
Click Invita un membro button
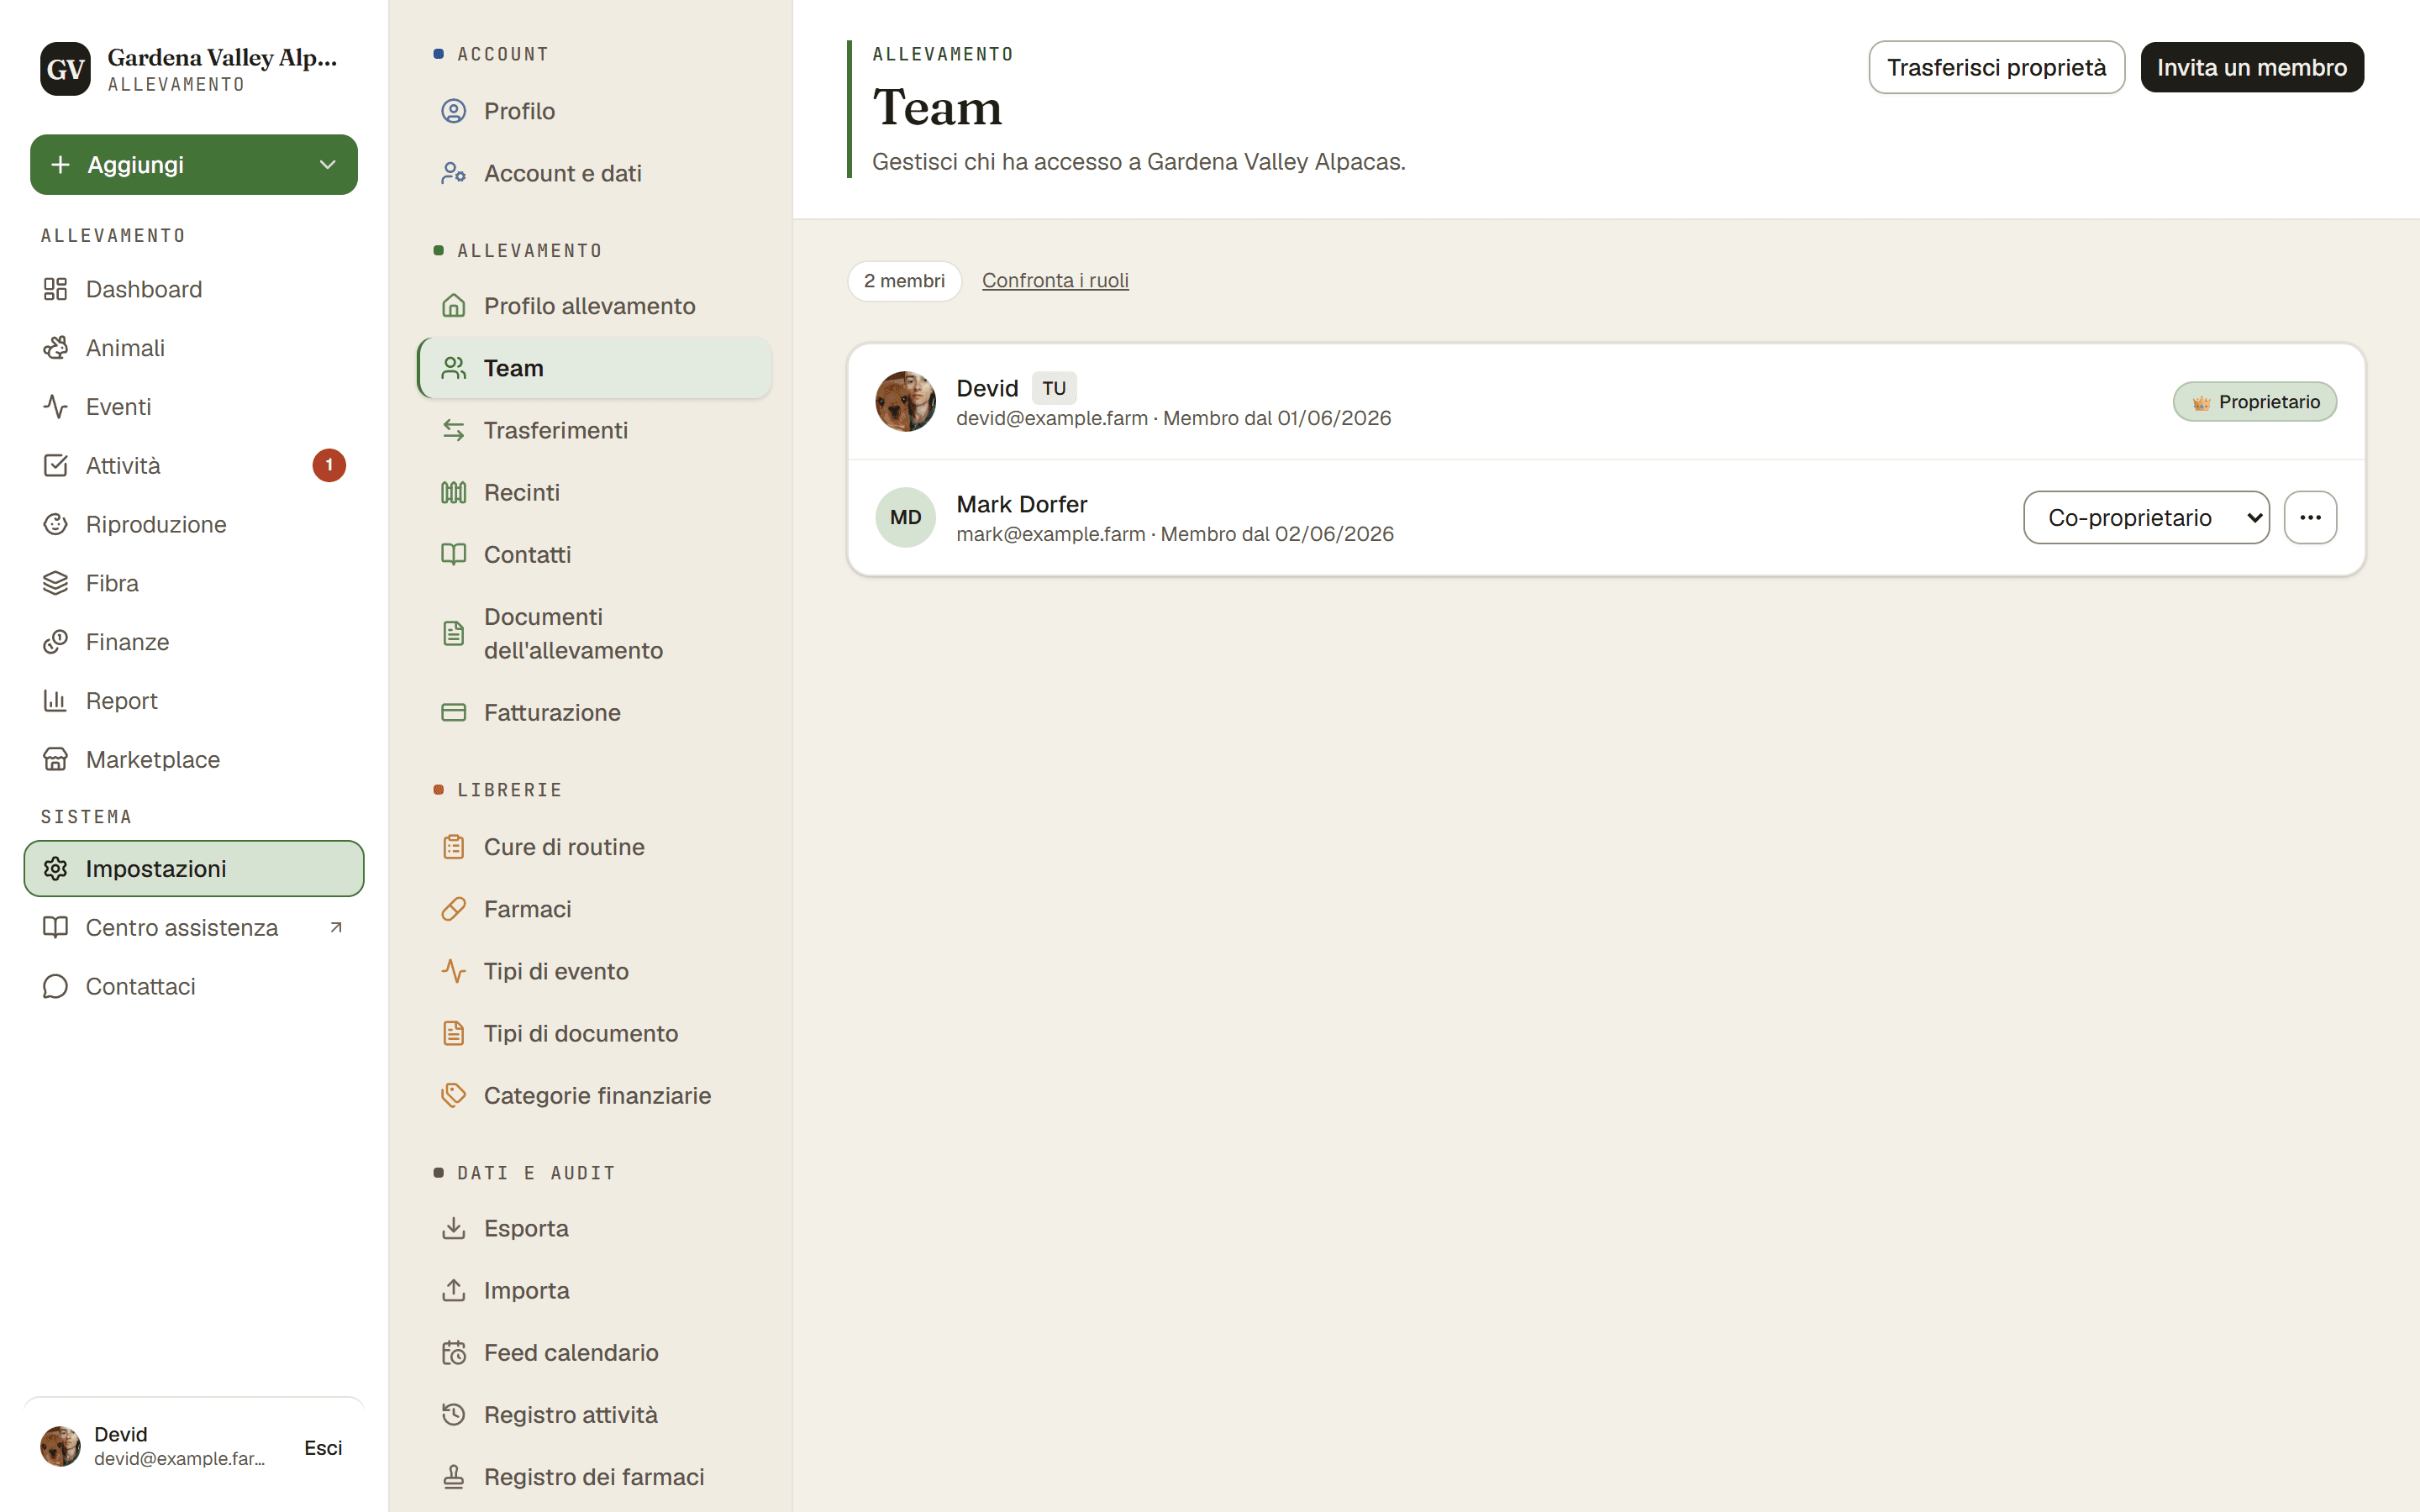[2252, 68]
